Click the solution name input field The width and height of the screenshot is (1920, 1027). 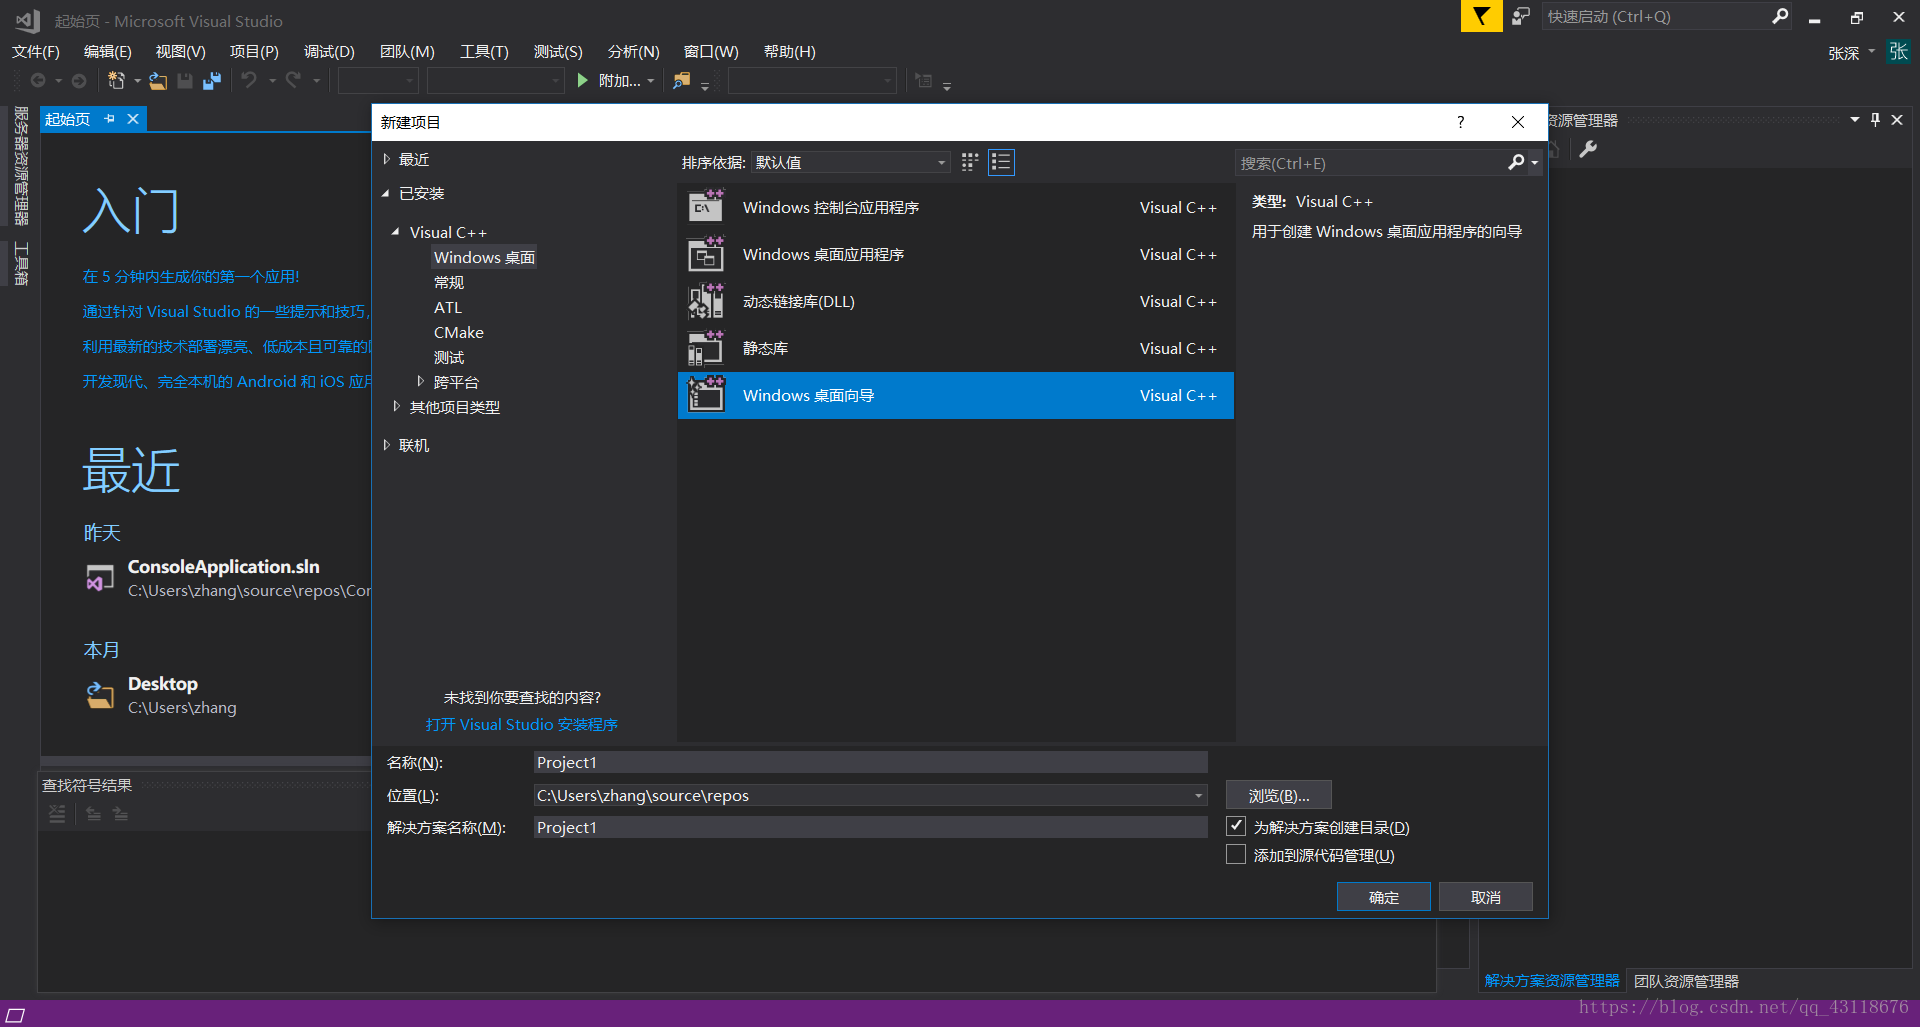click(x=870, y=827)
